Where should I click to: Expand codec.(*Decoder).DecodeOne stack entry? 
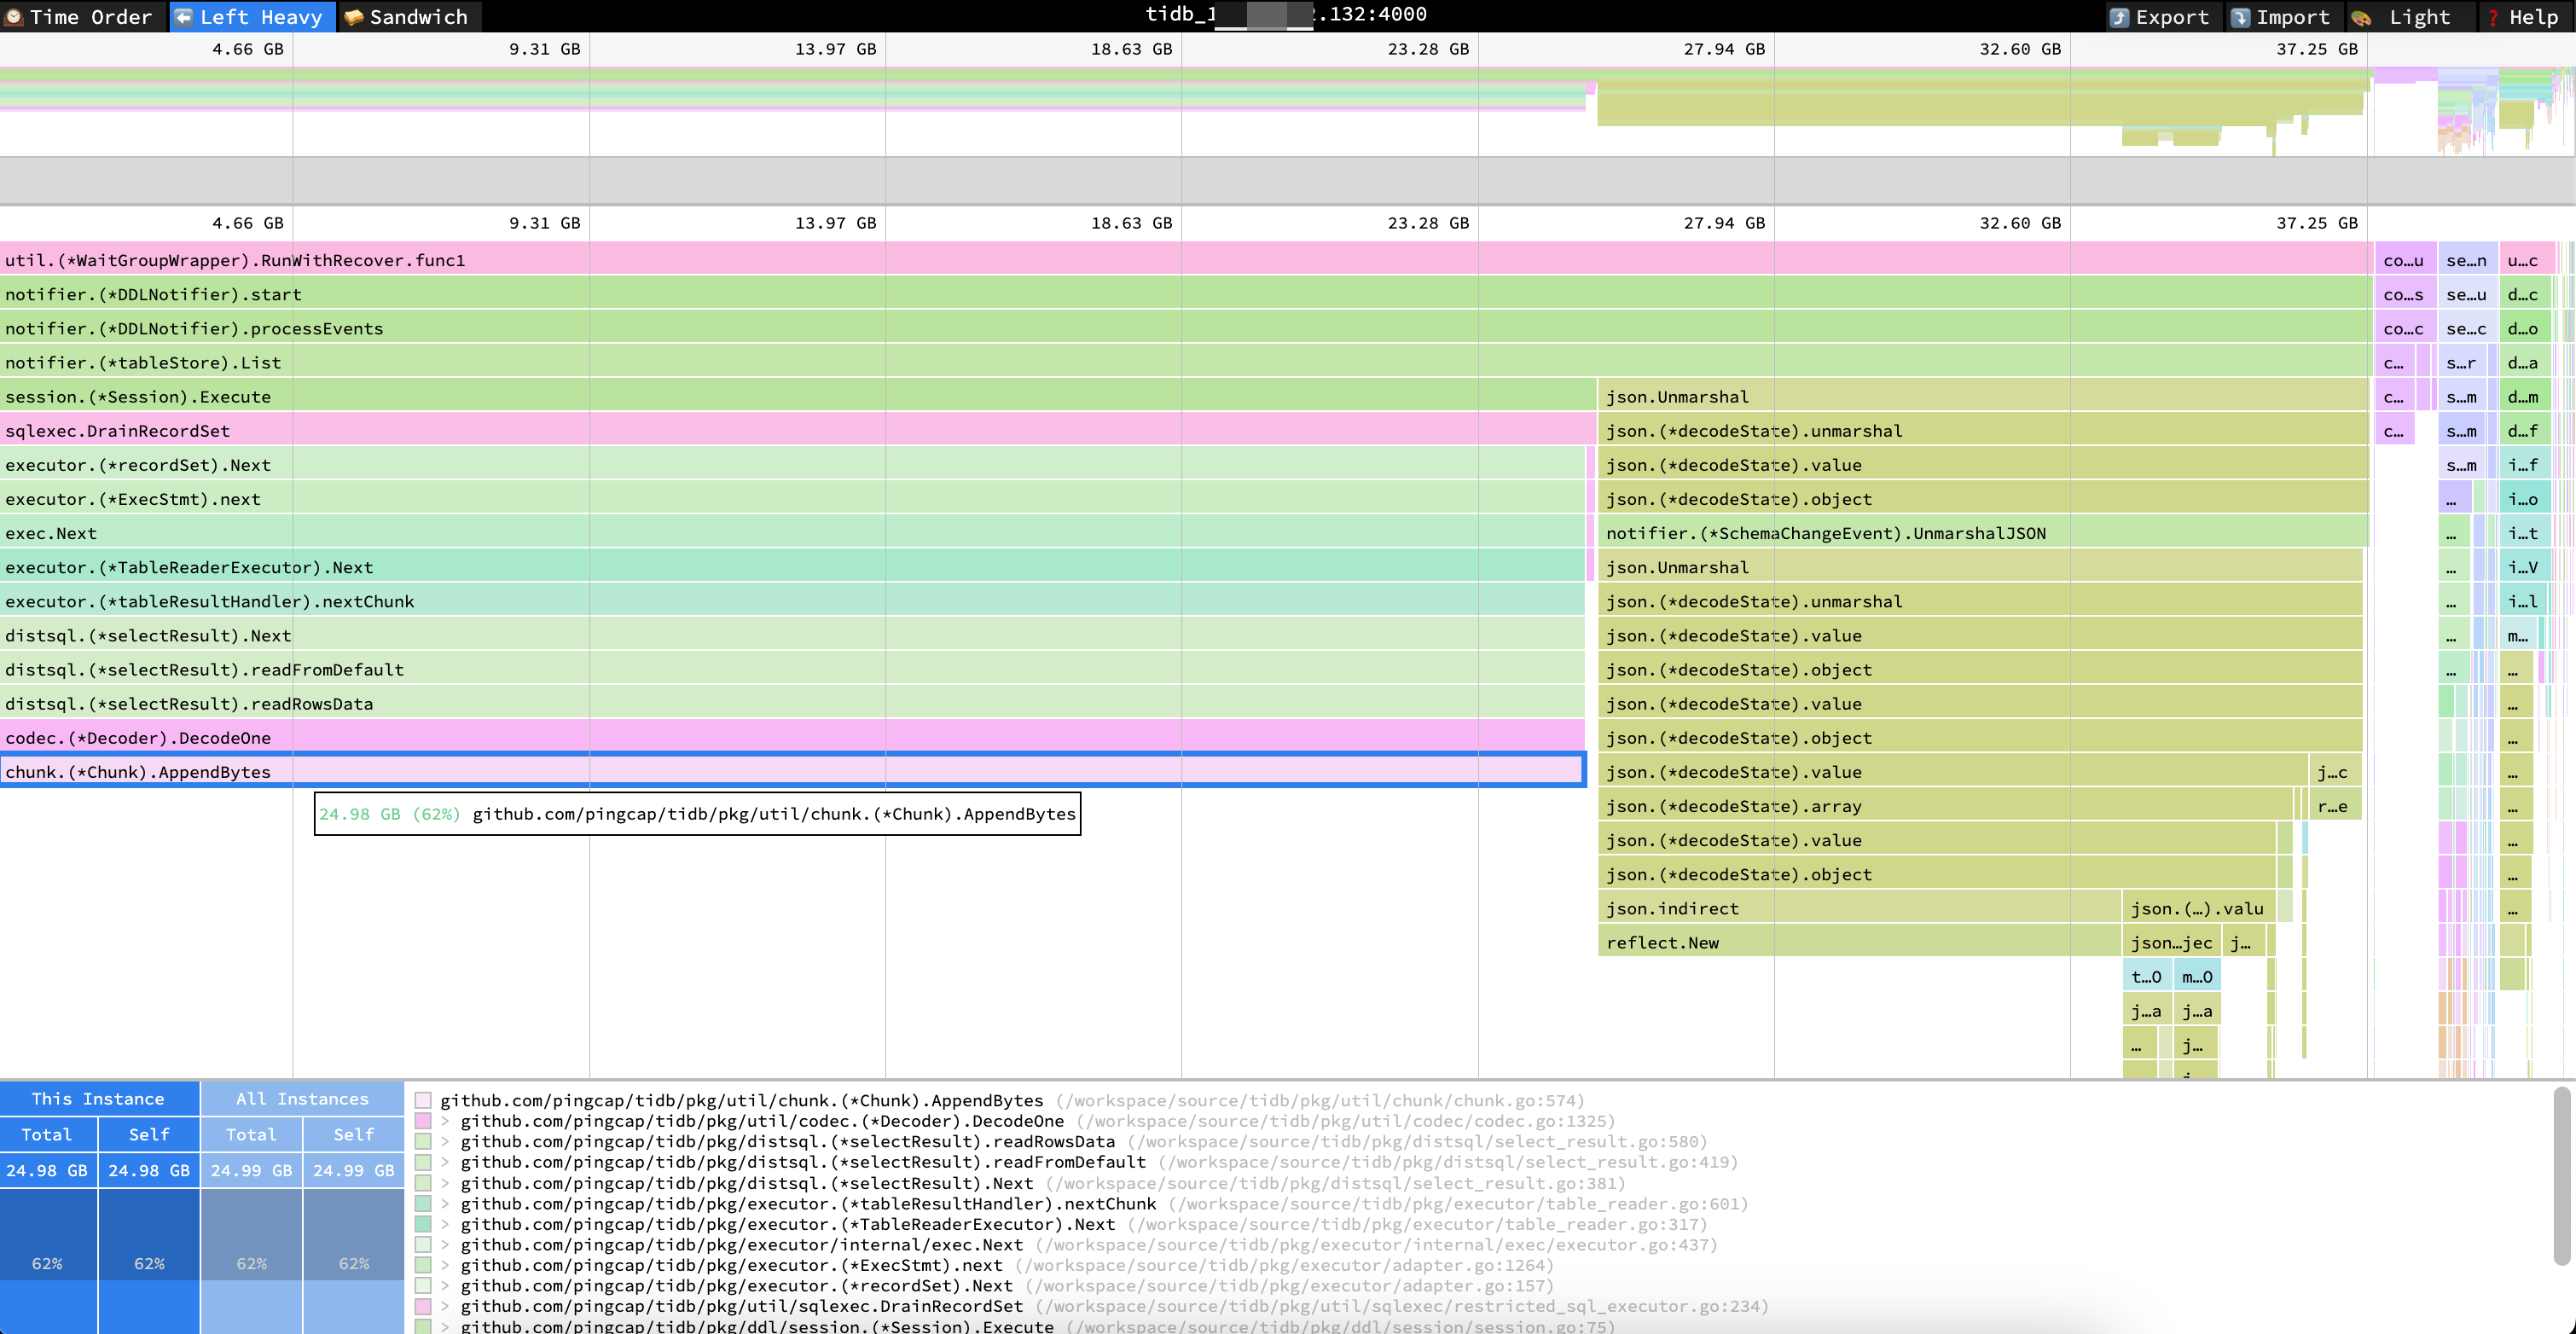pyautogui.click(x=446, y=1121)
